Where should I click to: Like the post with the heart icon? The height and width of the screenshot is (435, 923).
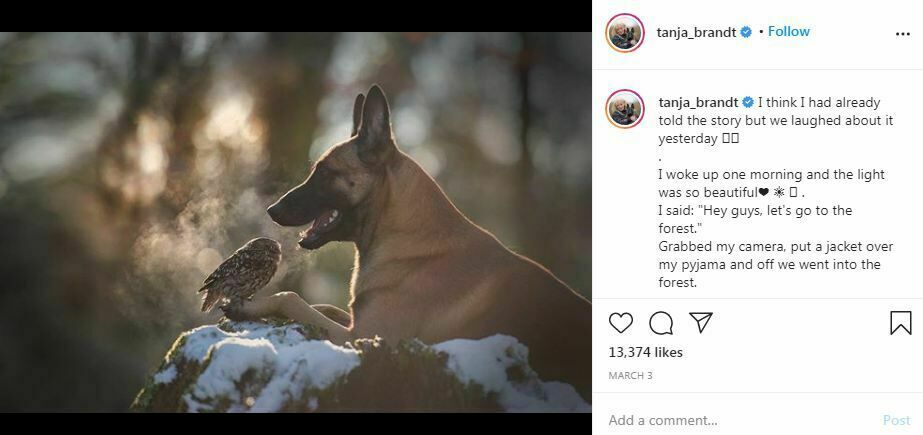coord(621,323)
